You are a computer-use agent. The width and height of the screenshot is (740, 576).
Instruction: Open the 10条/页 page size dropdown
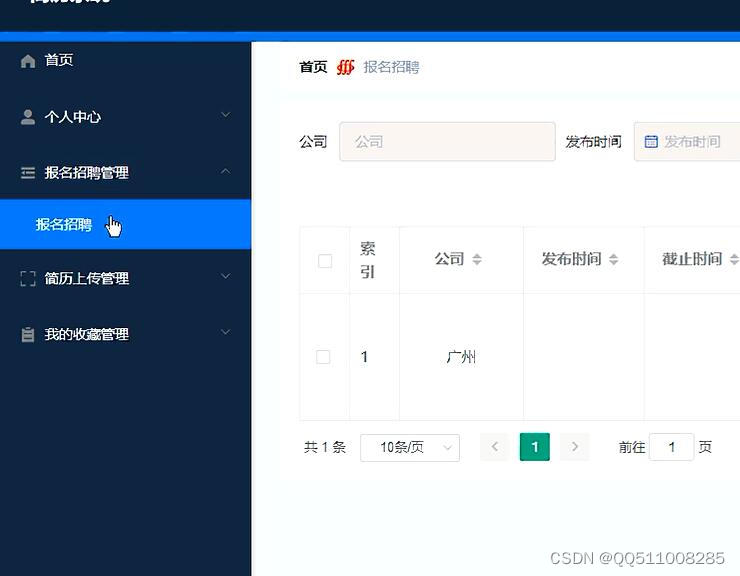410,447
